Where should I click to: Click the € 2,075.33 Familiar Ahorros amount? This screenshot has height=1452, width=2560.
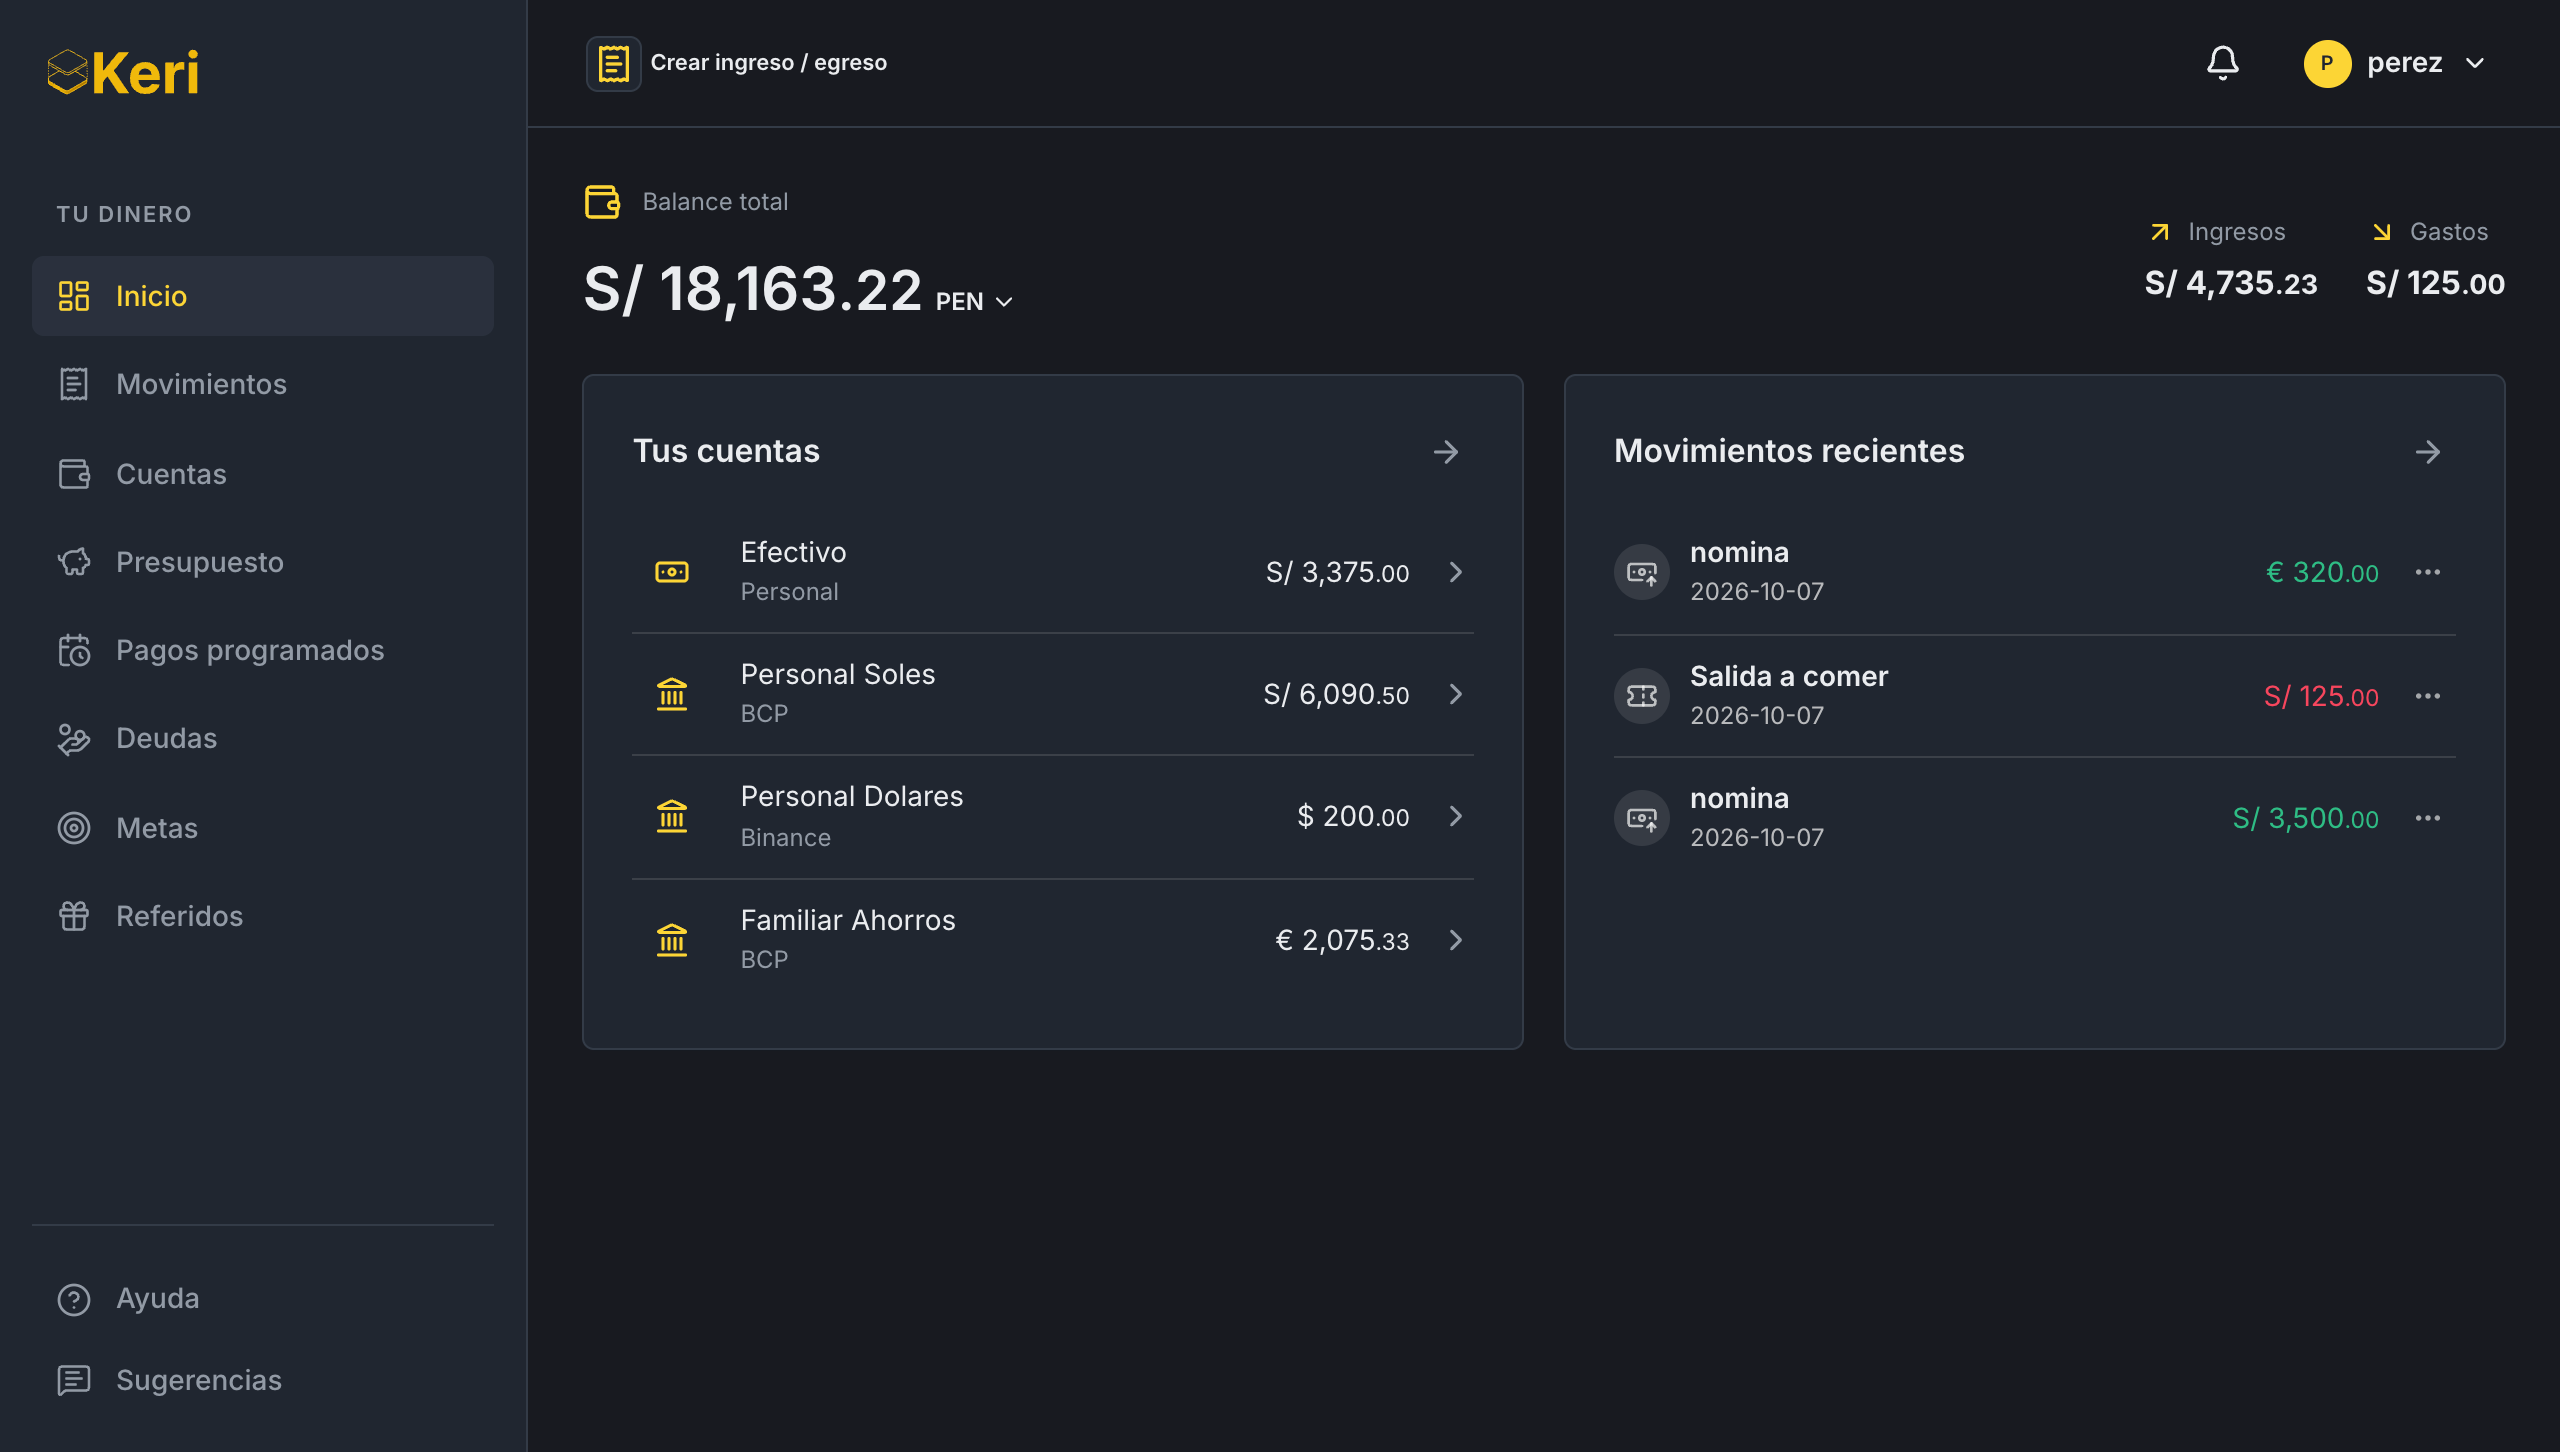(1342, 940)
